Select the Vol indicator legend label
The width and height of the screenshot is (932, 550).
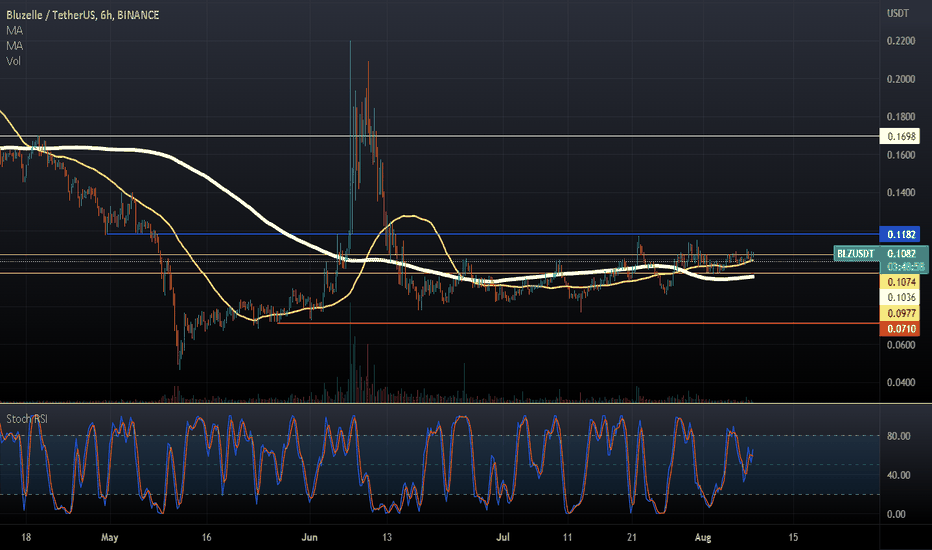(13, 61)
